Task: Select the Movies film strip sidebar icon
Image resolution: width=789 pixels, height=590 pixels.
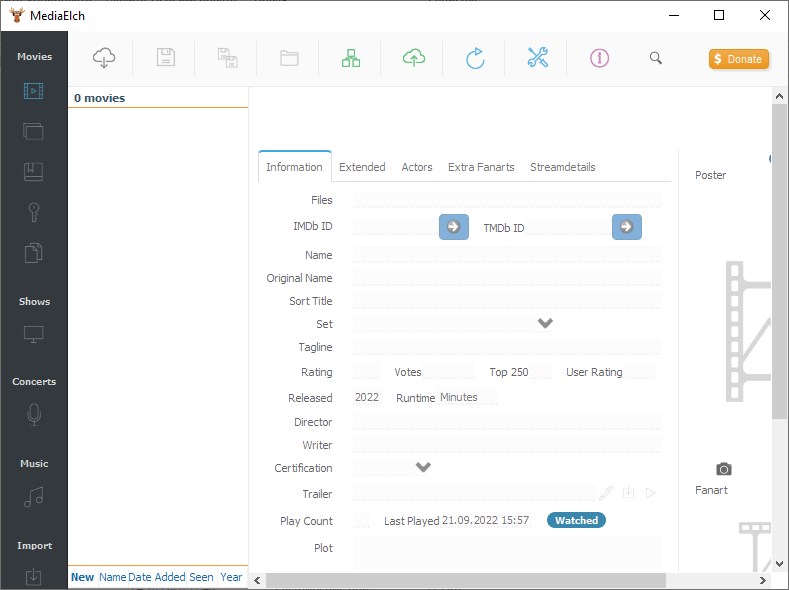Action: click(x=33, y=91)
